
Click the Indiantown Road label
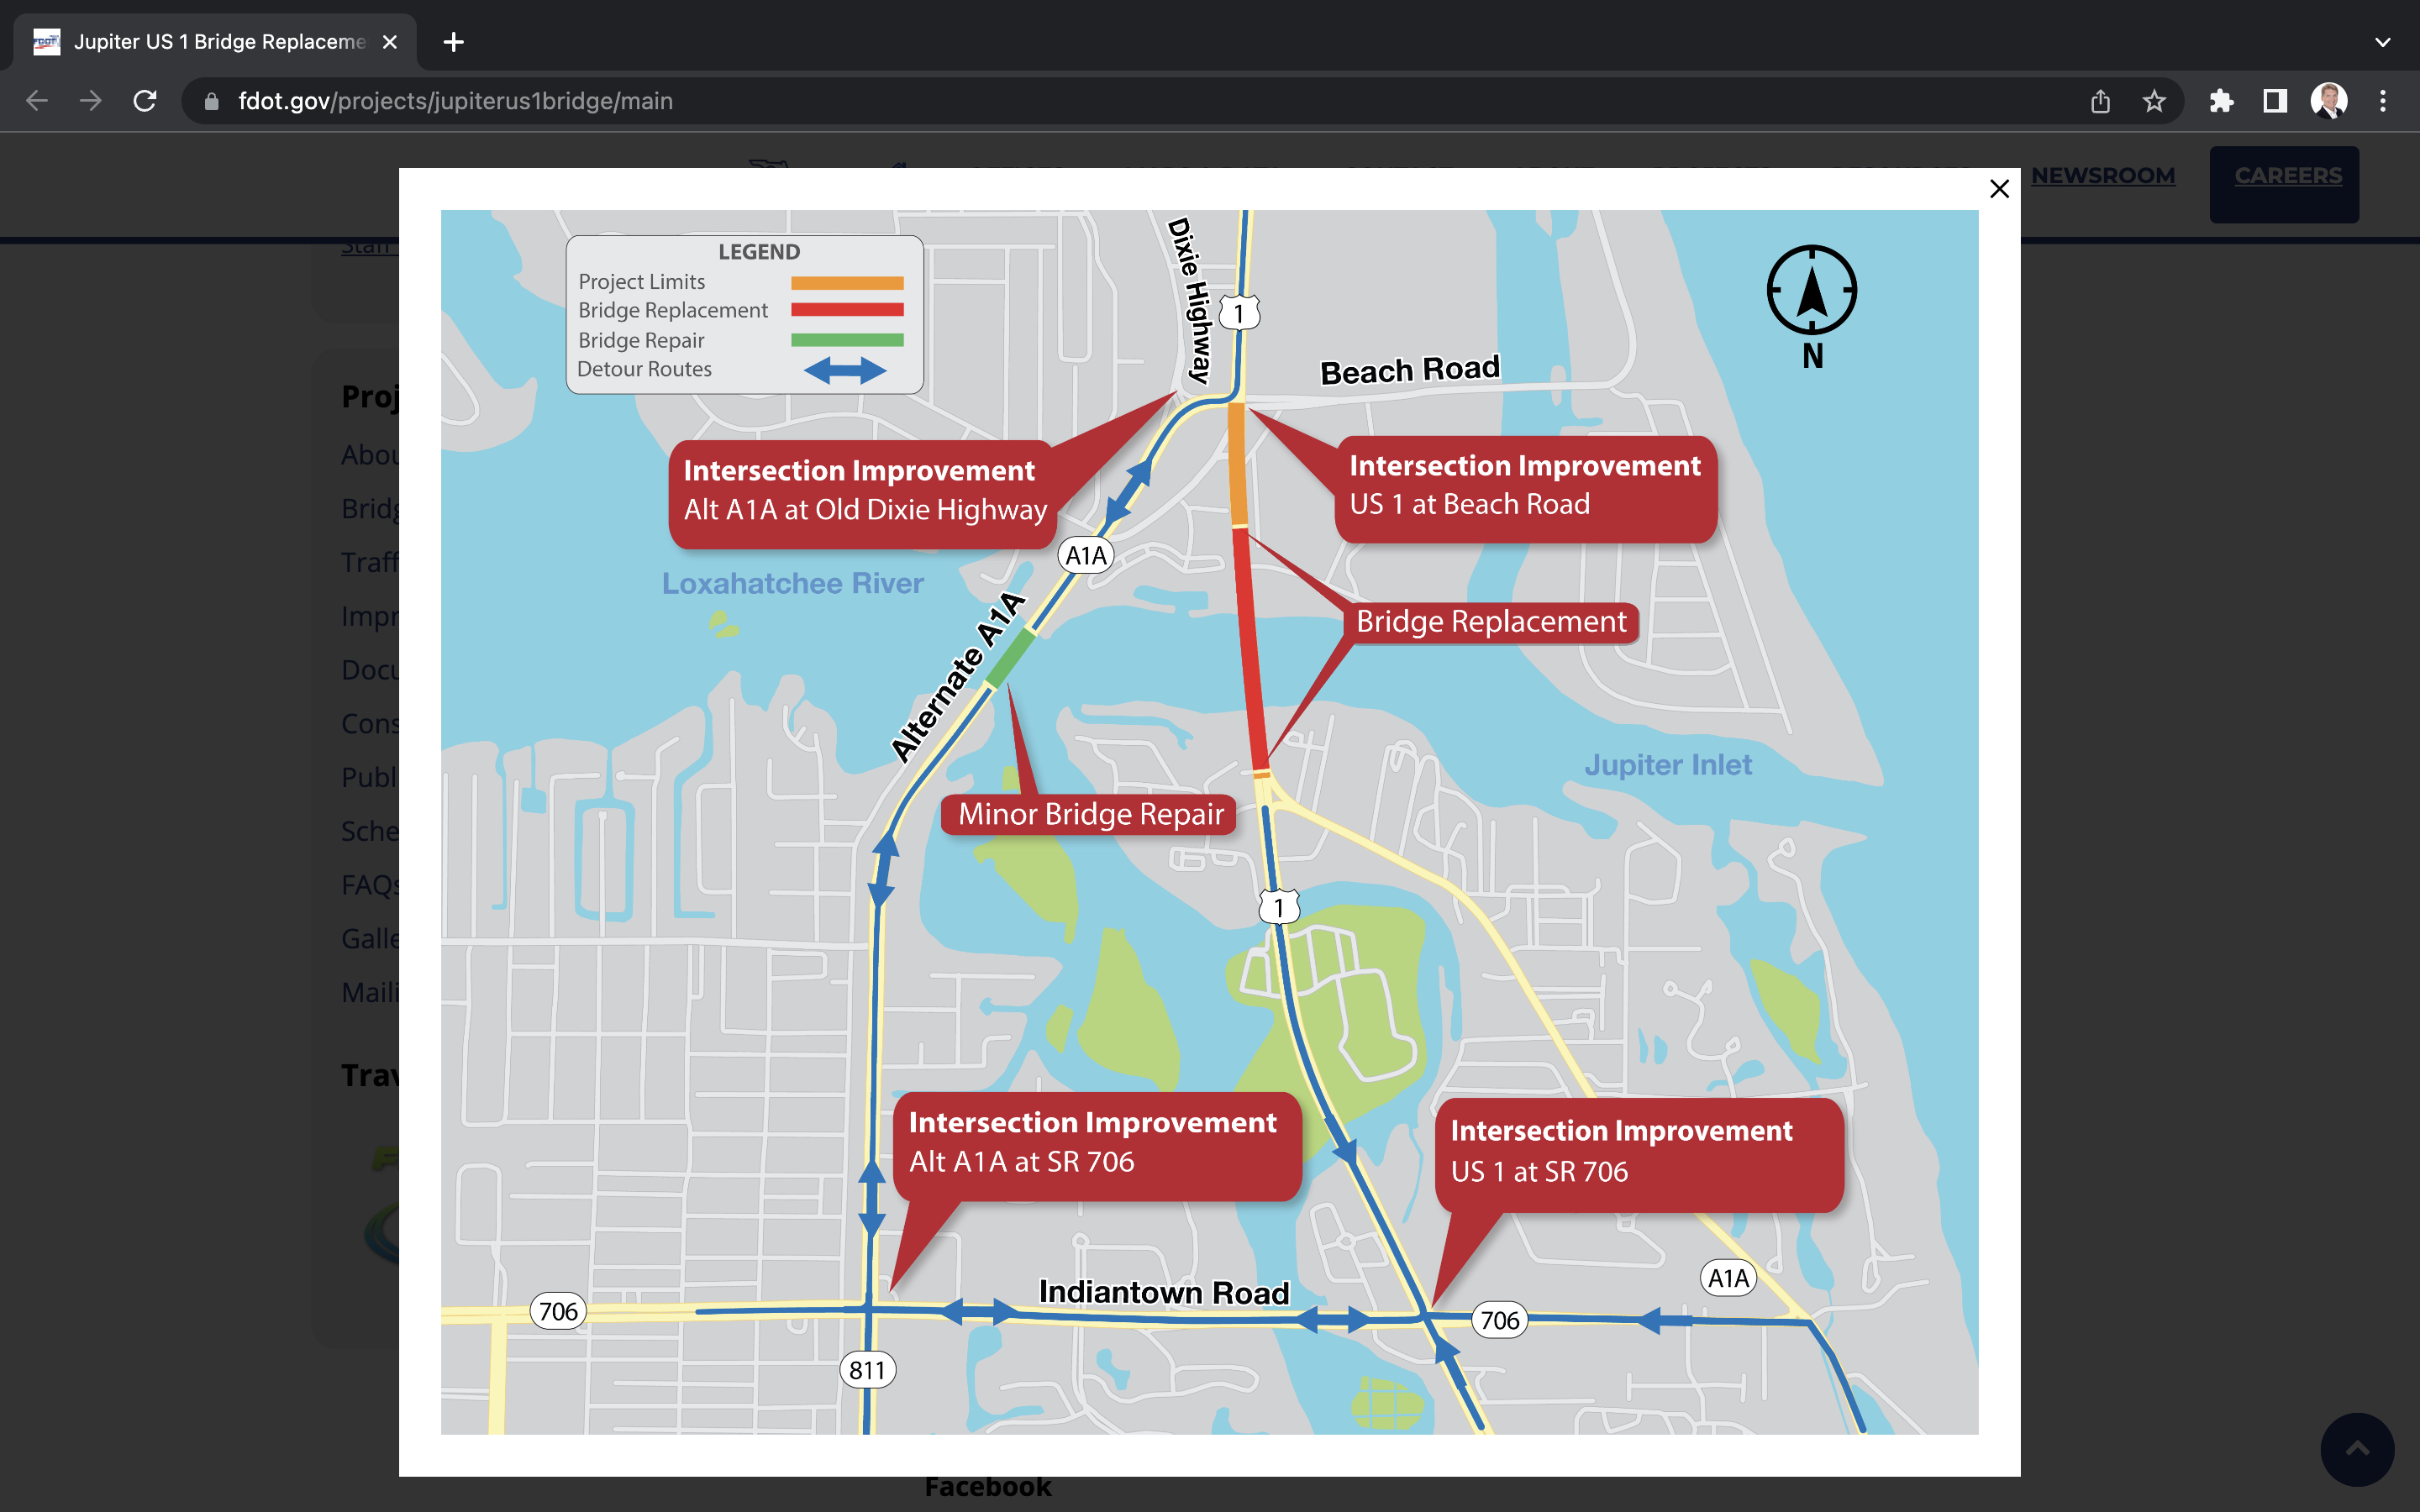coord(1164,1292)
